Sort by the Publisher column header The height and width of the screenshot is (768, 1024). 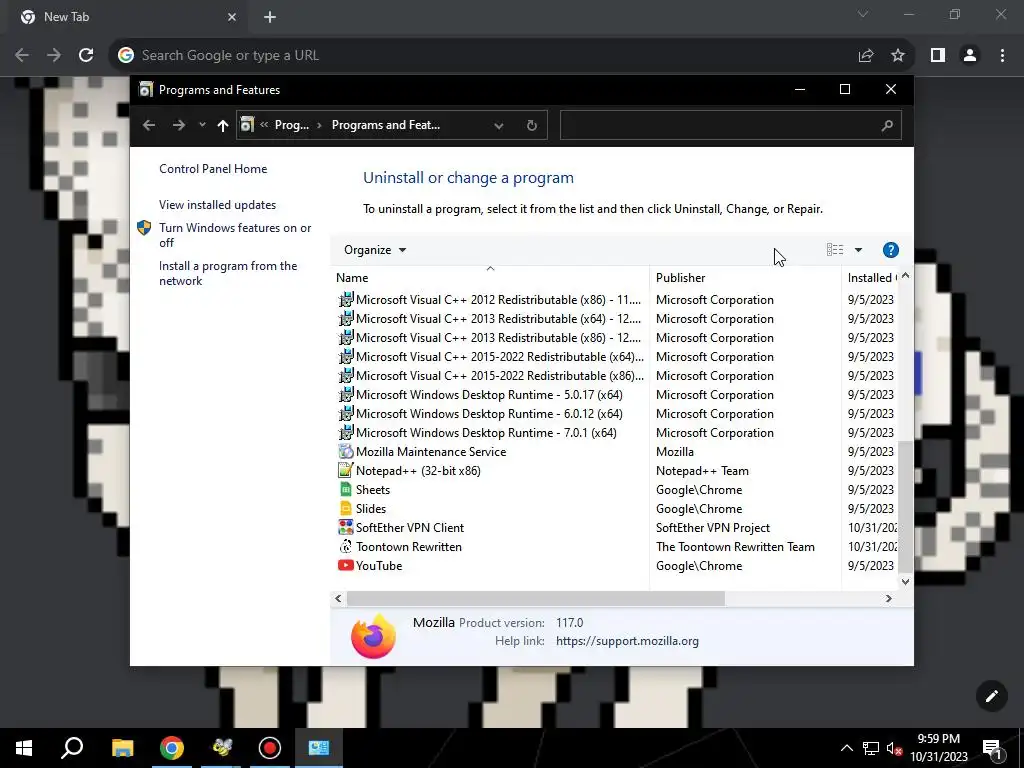pos(745,278)
